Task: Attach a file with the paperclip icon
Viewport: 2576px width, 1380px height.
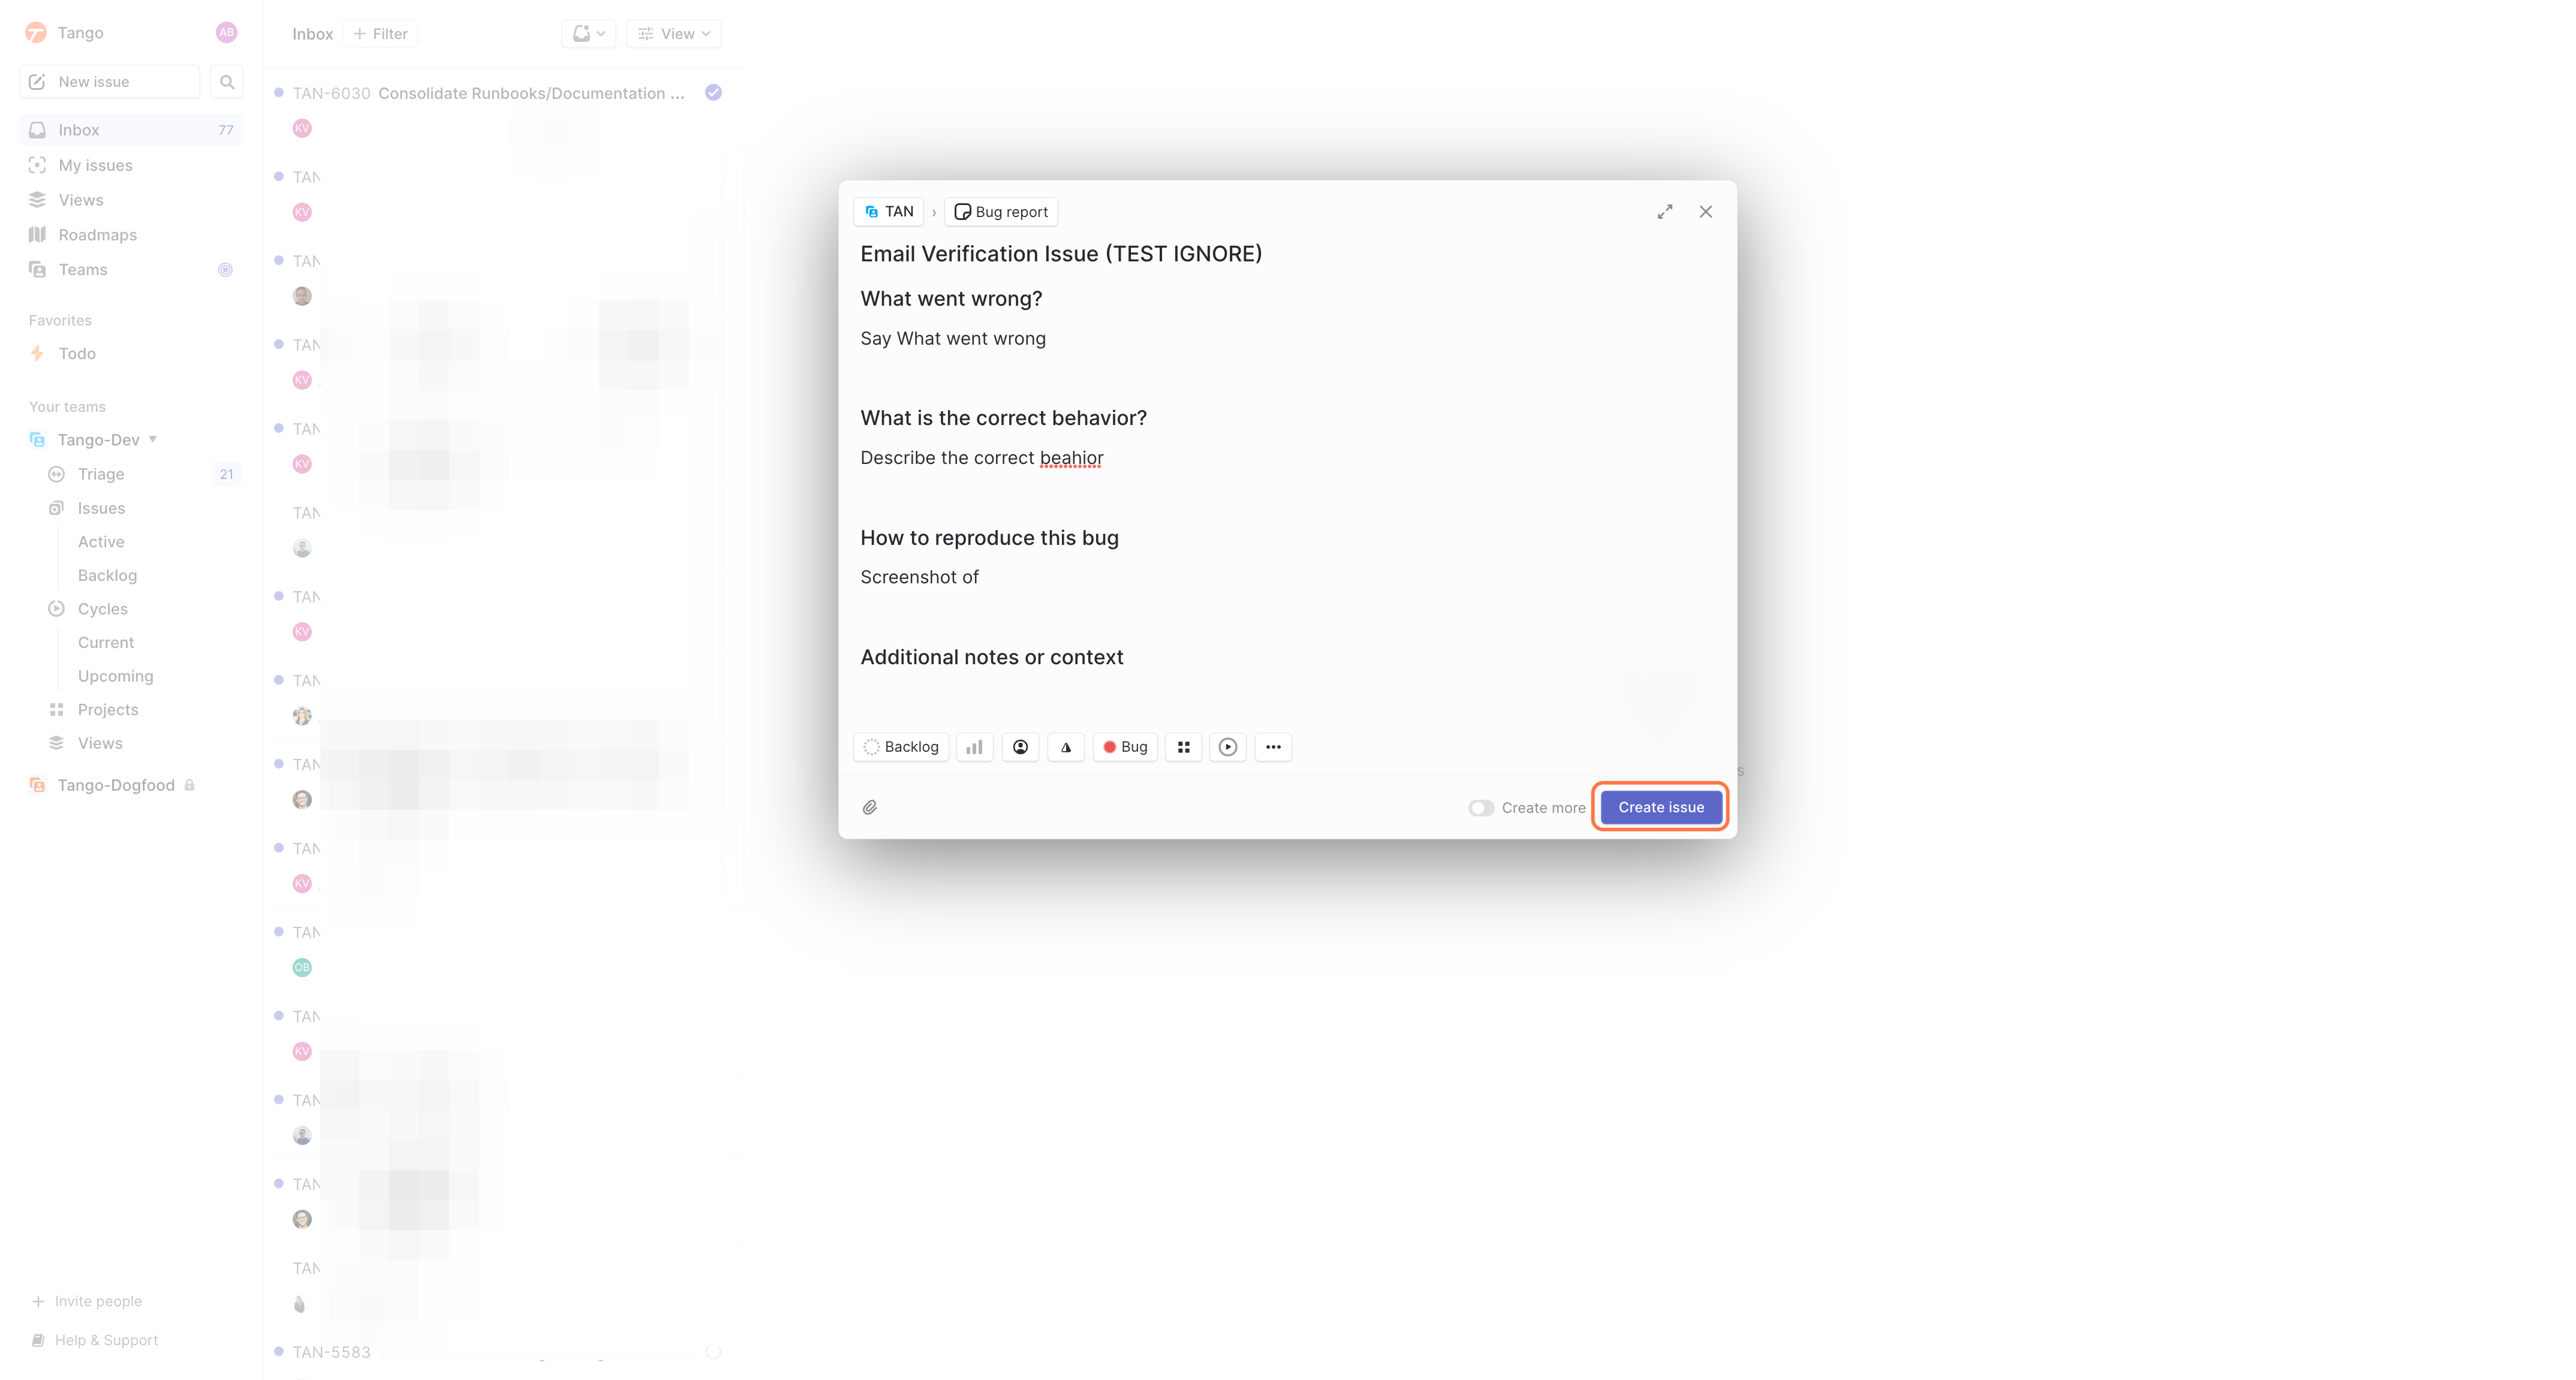Action: 870,807
